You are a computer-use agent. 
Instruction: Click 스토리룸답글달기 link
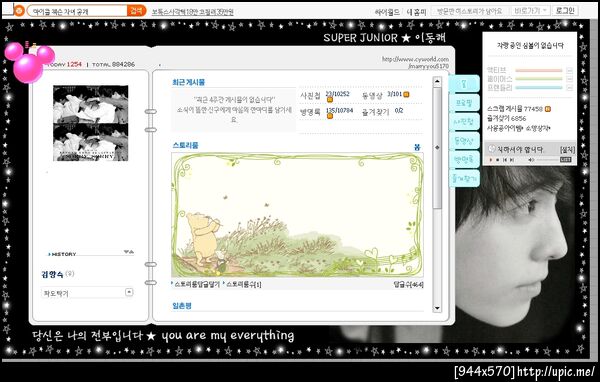pyautogui.click(x=197, y=284)
